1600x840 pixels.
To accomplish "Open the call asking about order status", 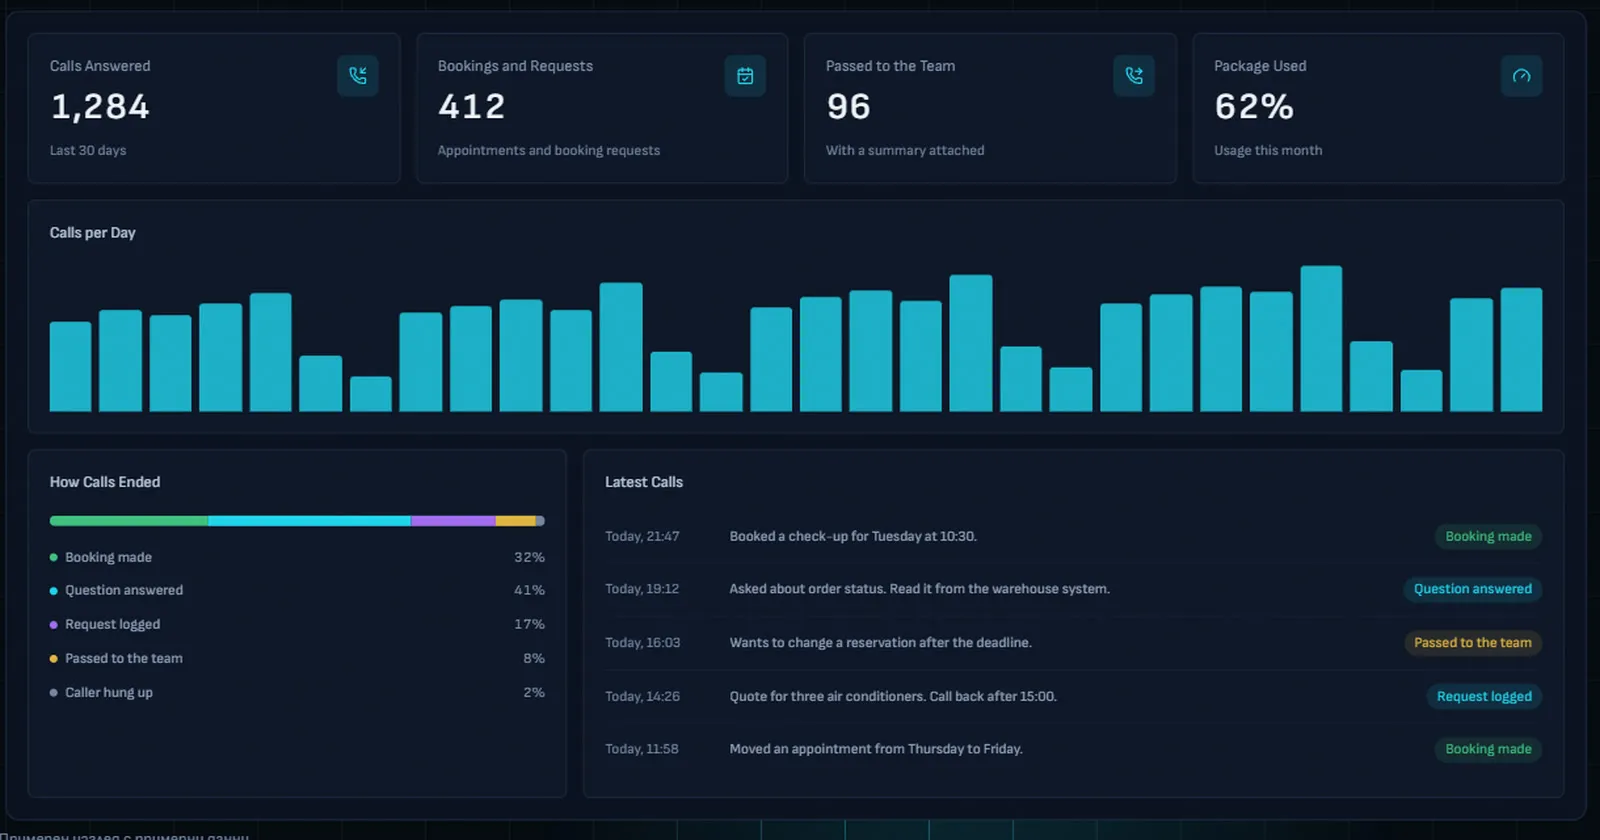I will (1073, 589).
